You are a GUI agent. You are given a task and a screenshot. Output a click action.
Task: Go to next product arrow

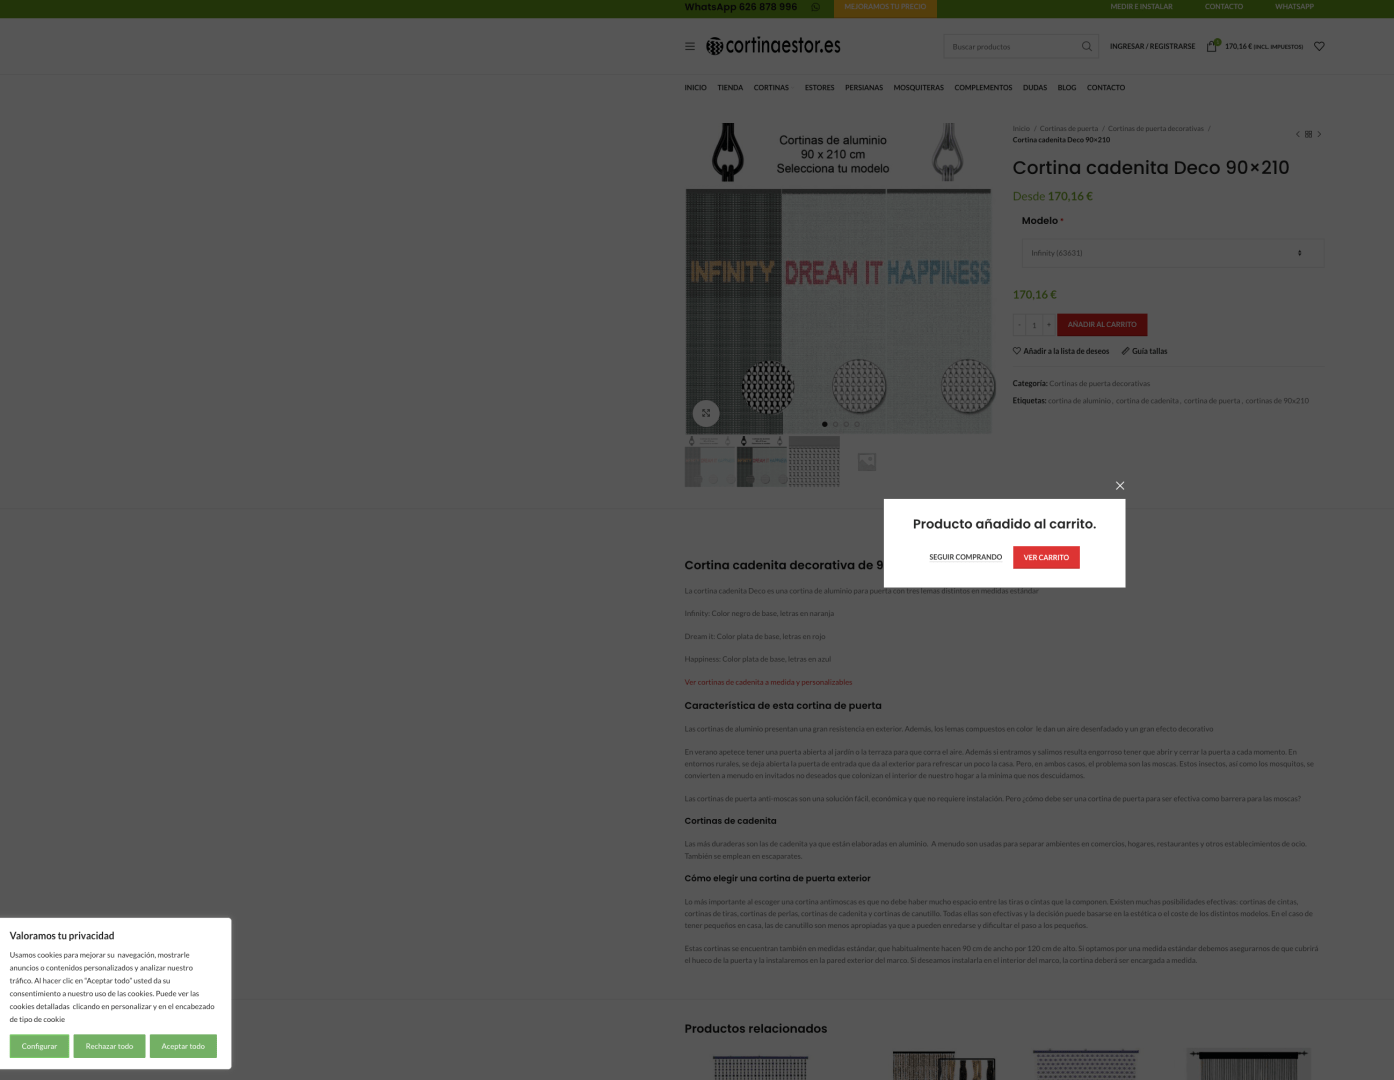point(1319,134)
